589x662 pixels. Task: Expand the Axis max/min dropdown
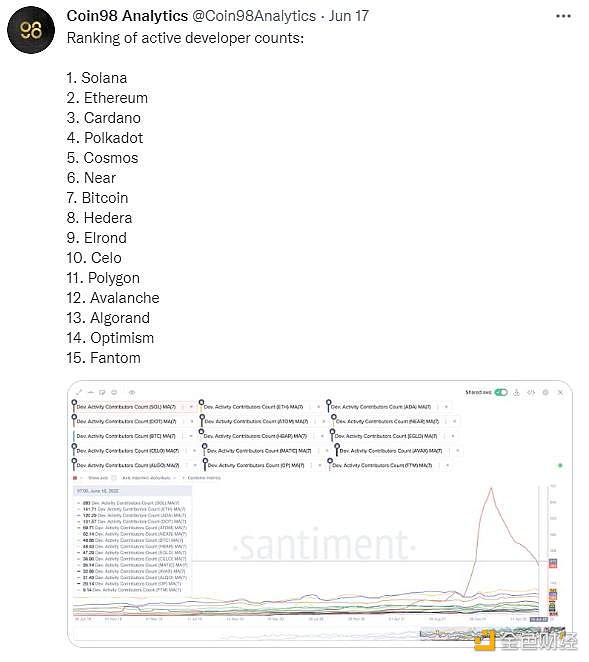click(149, 478)
